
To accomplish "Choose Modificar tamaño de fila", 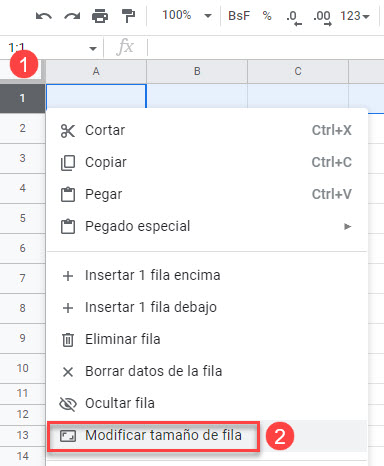I will click(207, 436).
